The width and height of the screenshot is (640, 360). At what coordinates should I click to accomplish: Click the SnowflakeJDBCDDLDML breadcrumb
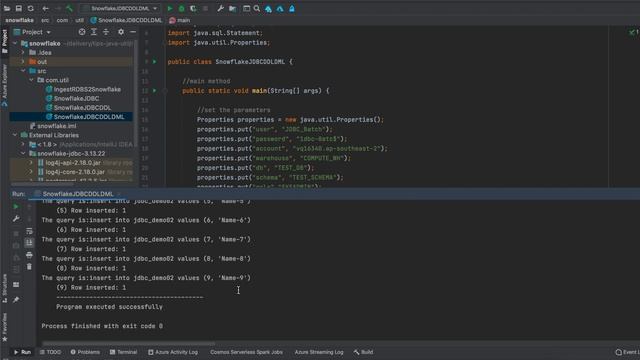(126, 20)
